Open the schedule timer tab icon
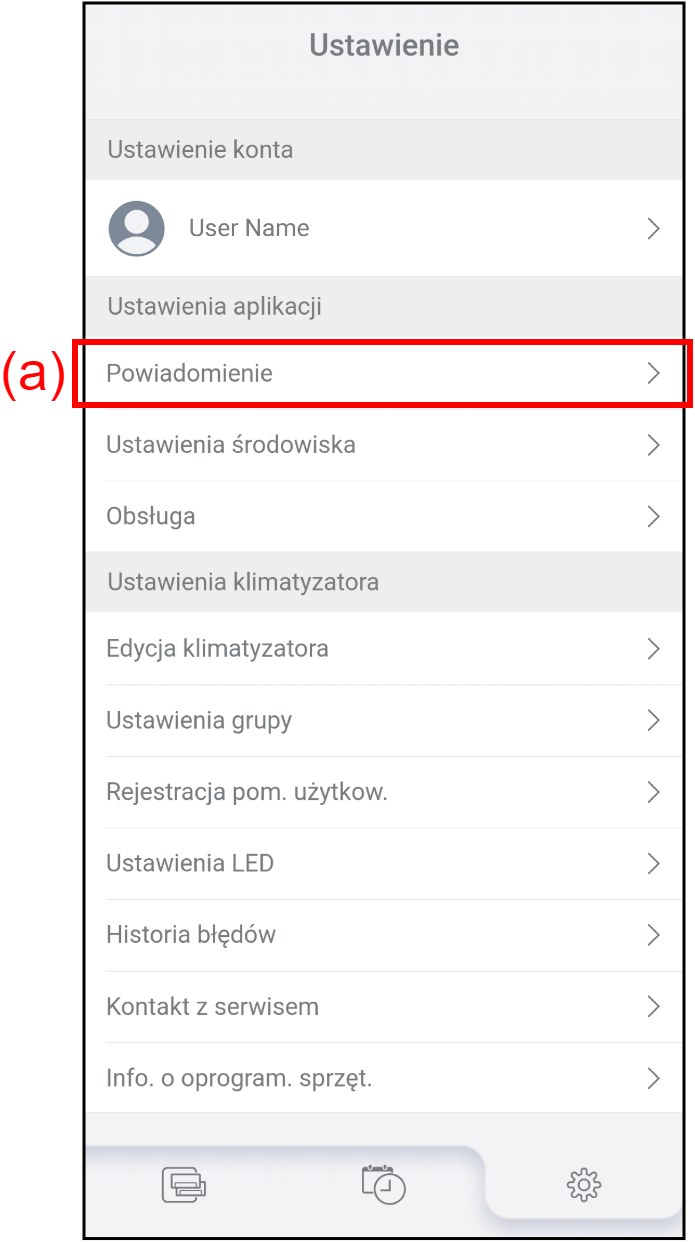Viewport: 695px width, 1243px height. (x=384, y=1185)
